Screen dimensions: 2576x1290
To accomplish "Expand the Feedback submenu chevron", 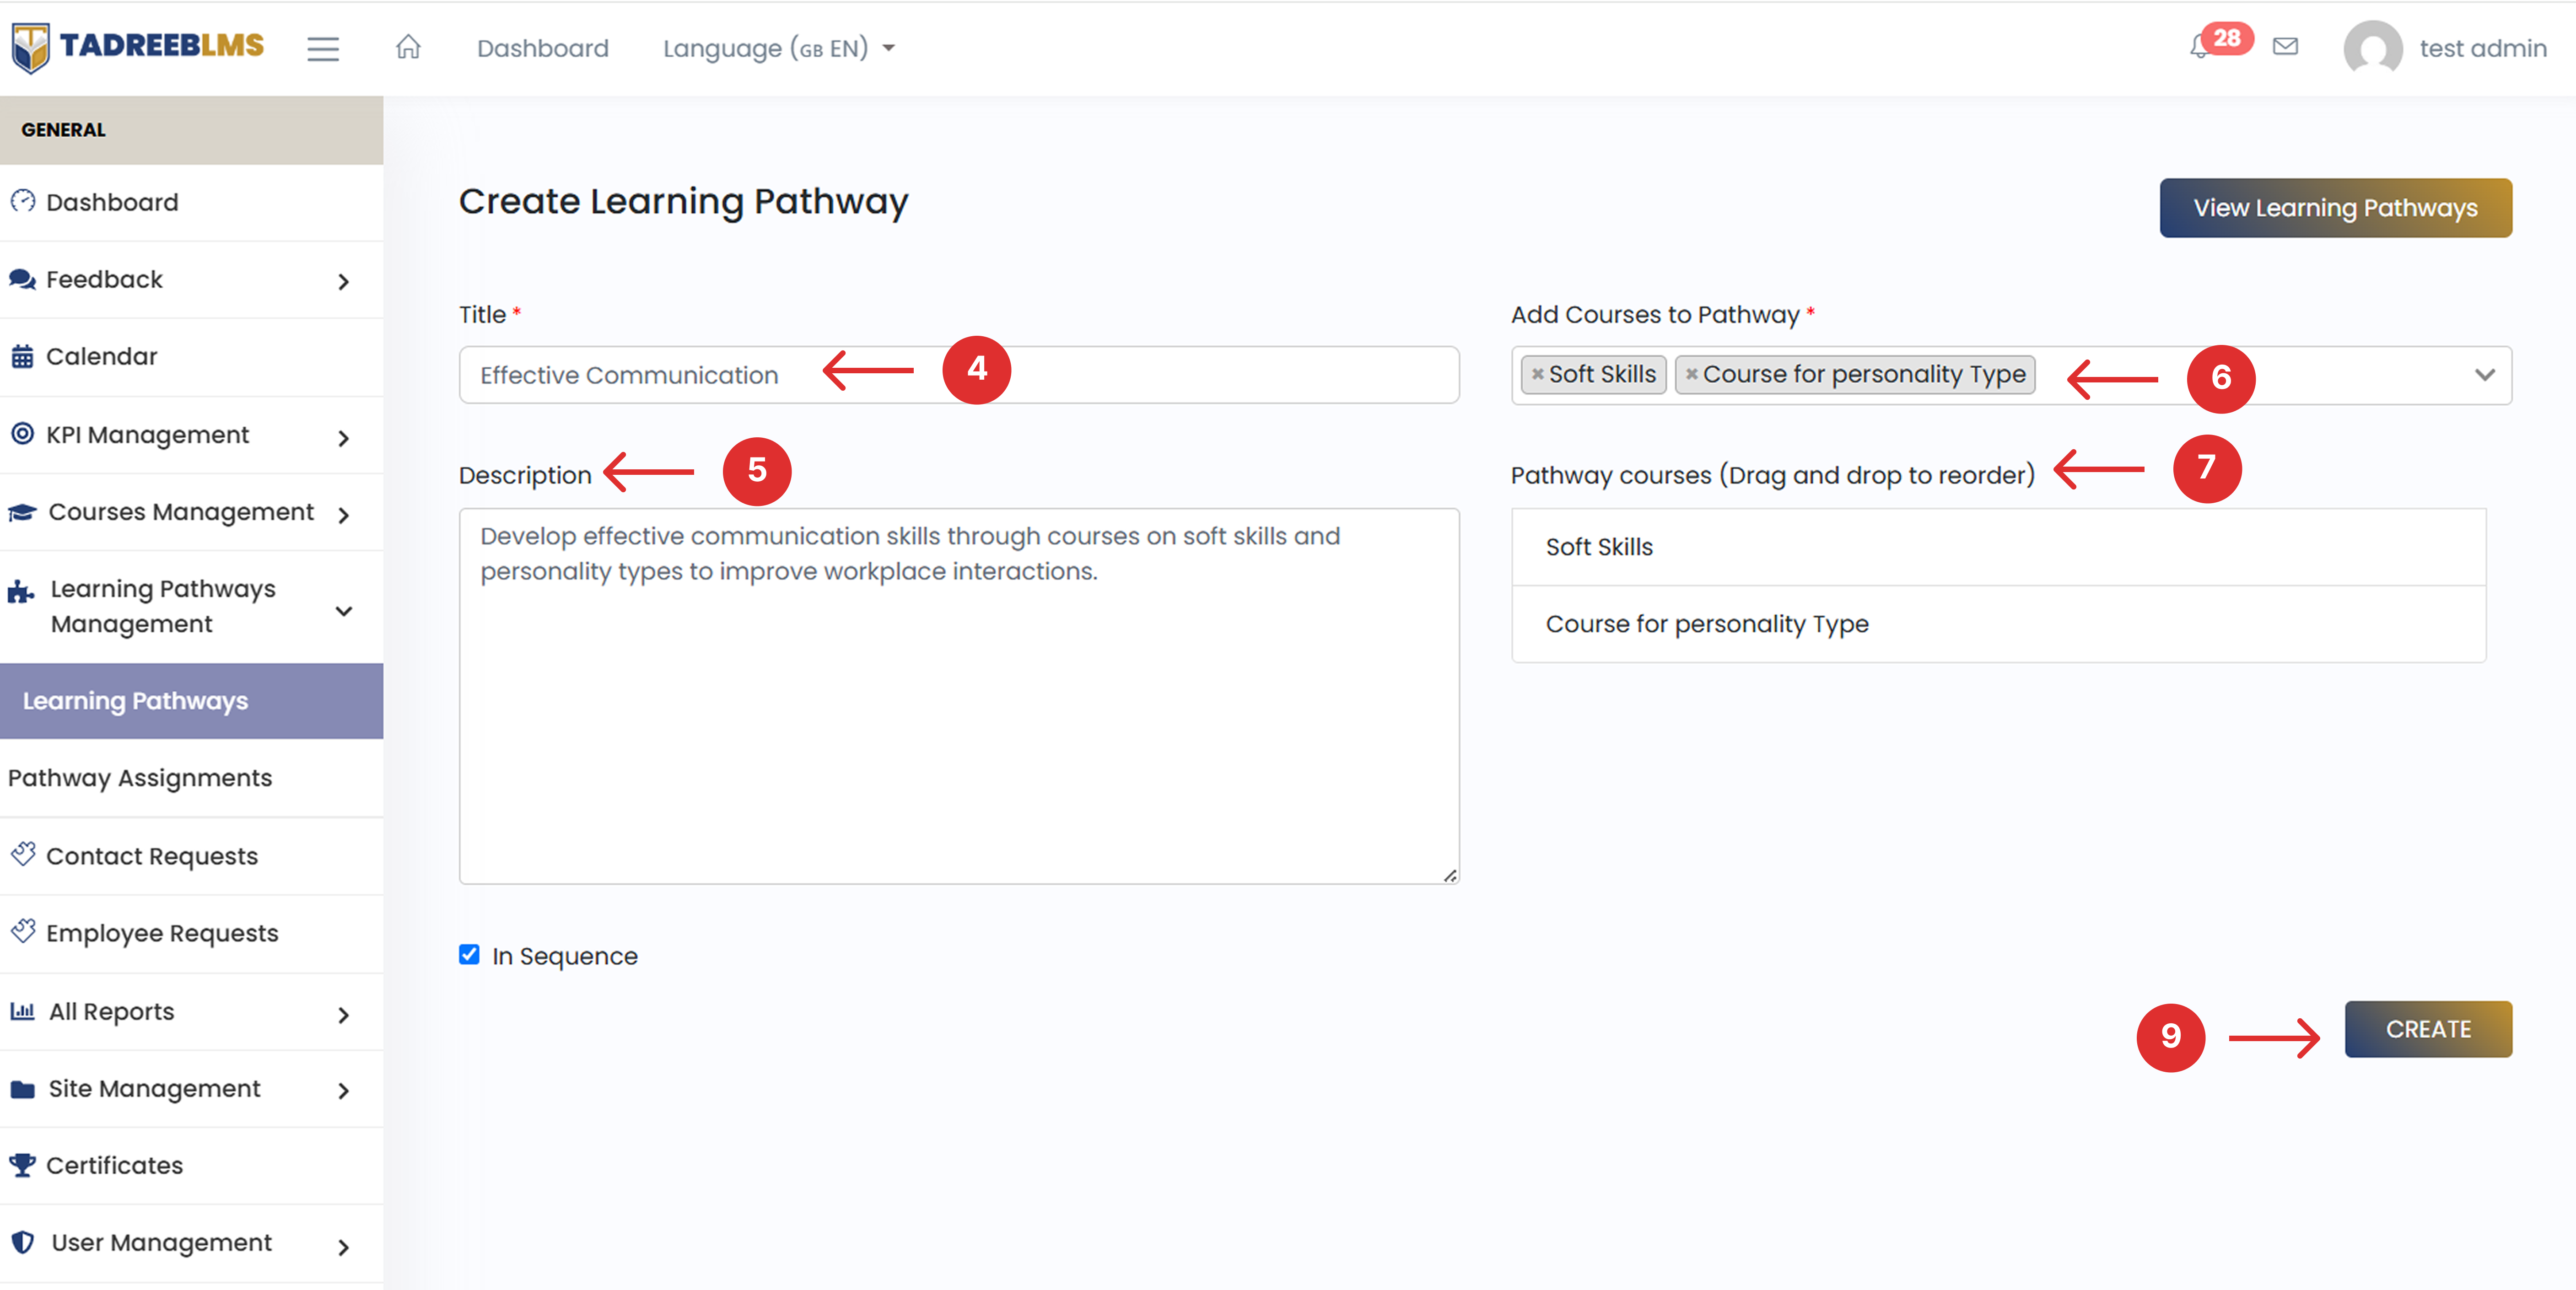I will [344, 282].
